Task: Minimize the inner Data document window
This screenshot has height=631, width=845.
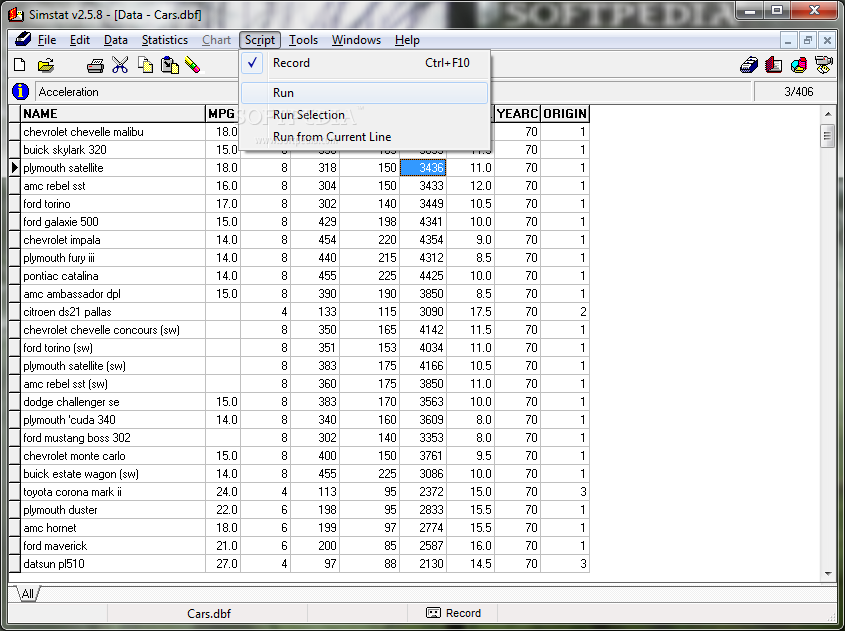Action: 788,40
